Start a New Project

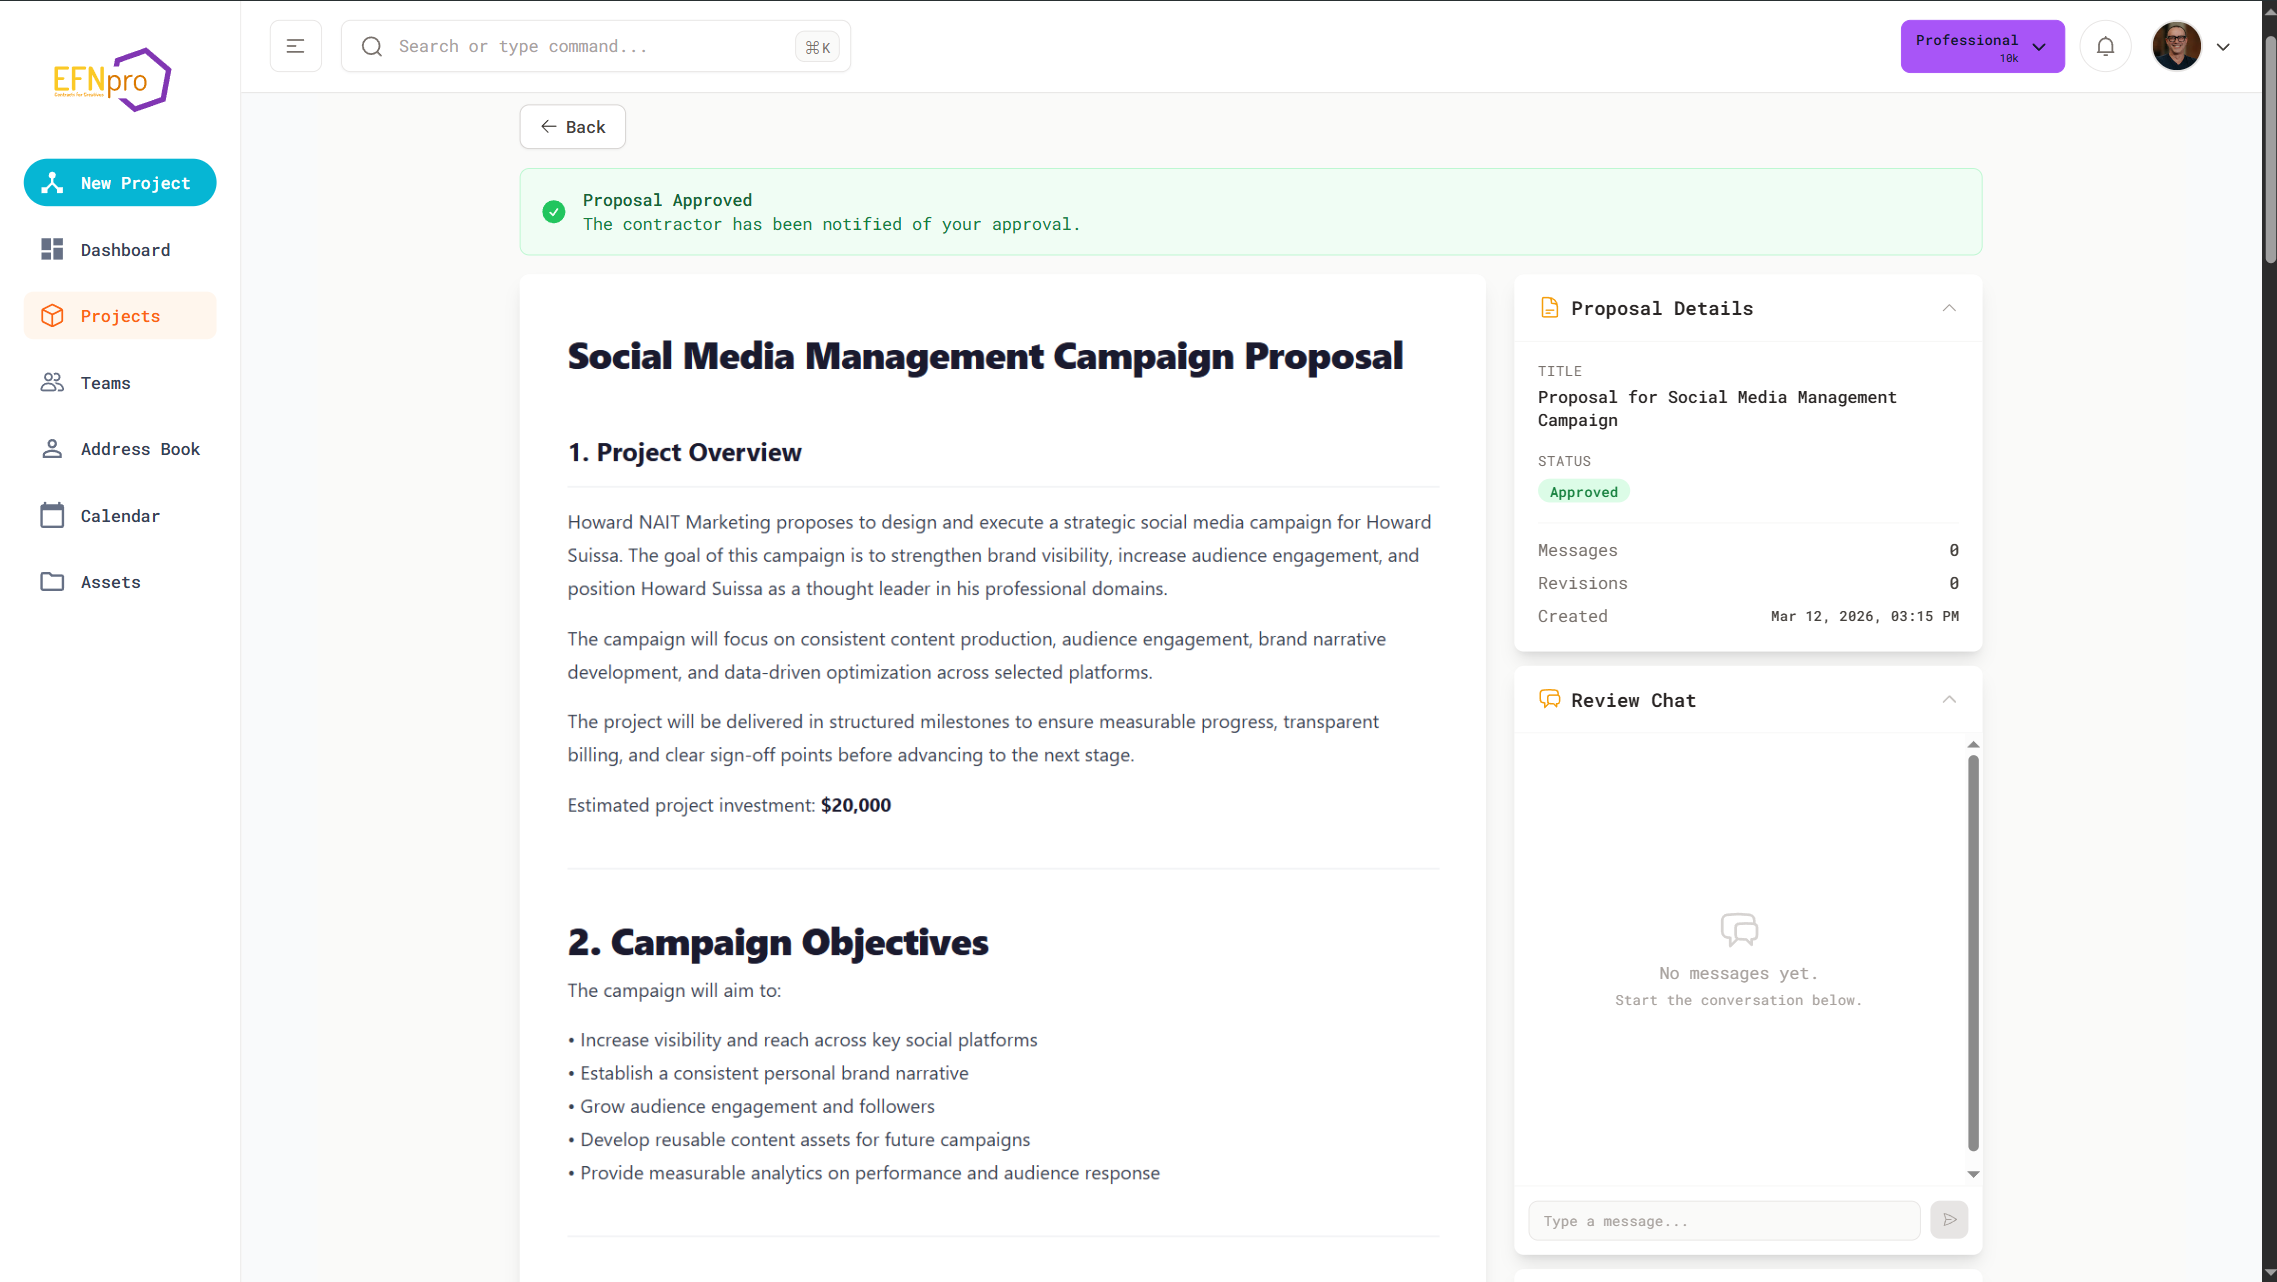tap(120, 183)
